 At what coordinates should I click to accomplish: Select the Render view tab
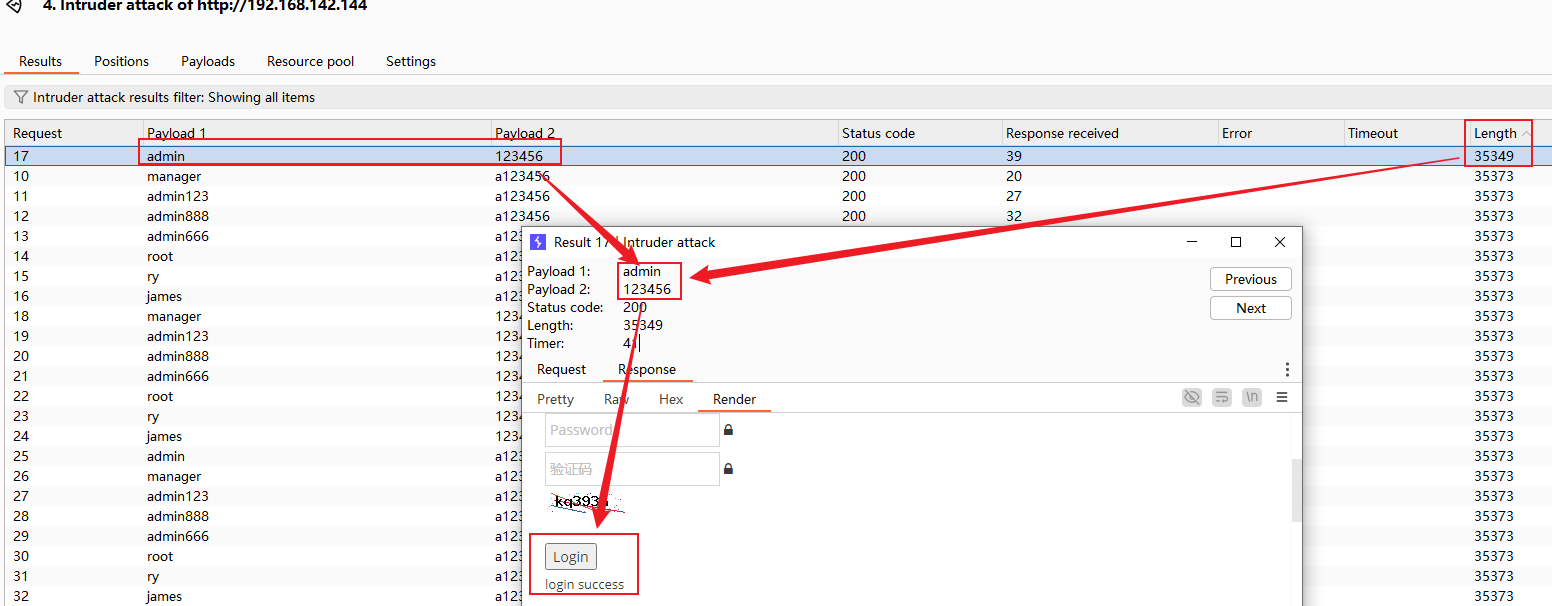click(x=734, y=399)
